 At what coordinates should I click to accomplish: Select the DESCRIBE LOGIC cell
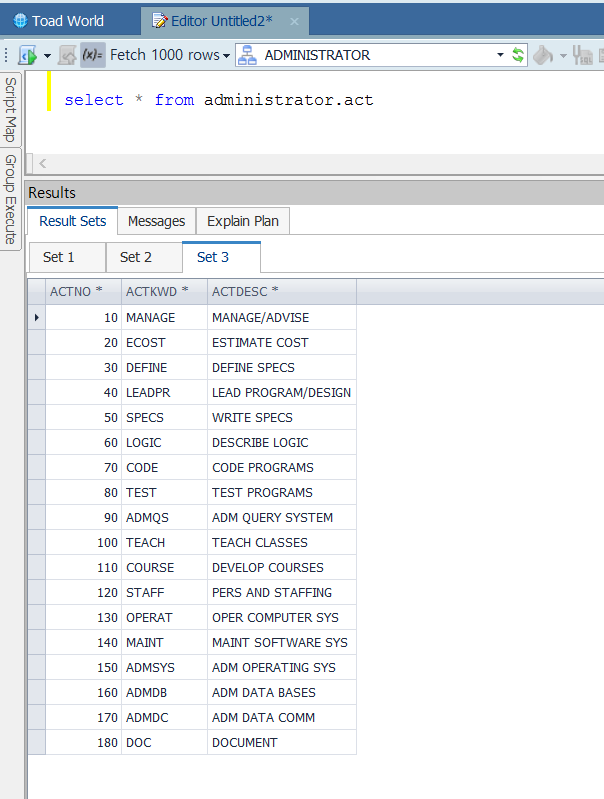point(282,442)
